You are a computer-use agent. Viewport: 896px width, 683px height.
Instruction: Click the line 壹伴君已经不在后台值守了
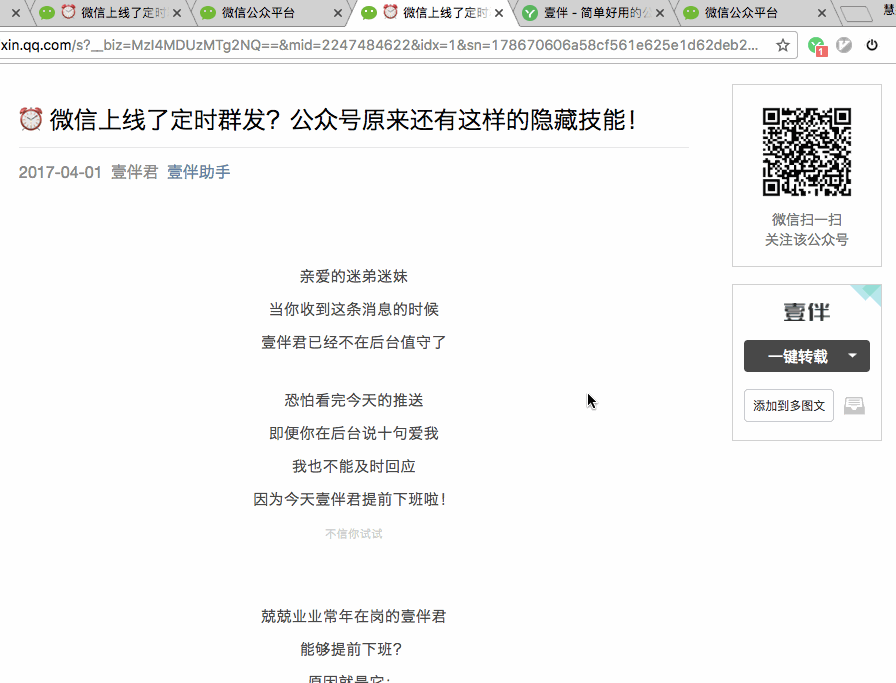(x=354, y=342)
